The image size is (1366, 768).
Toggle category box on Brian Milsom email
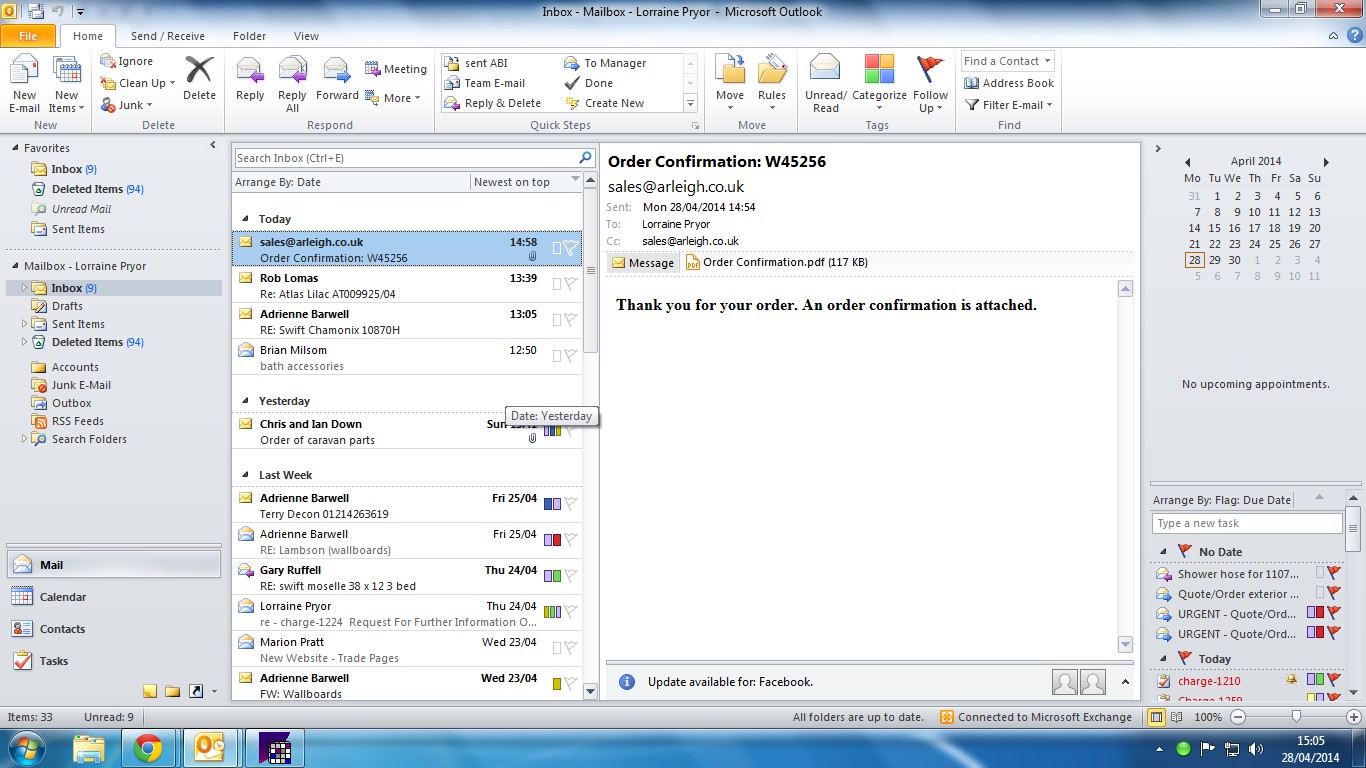coord(557,356)
